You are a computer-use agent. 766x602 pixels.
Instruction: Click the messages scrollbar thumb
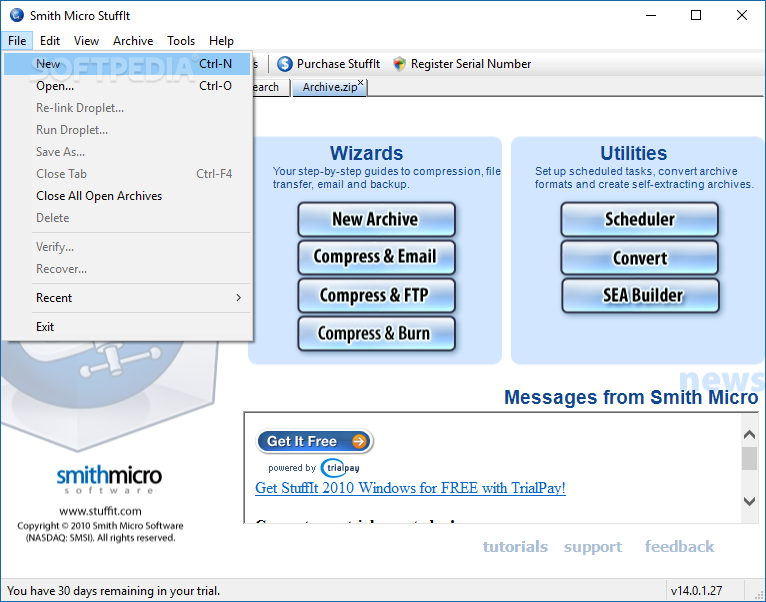(x=749, y=459)
